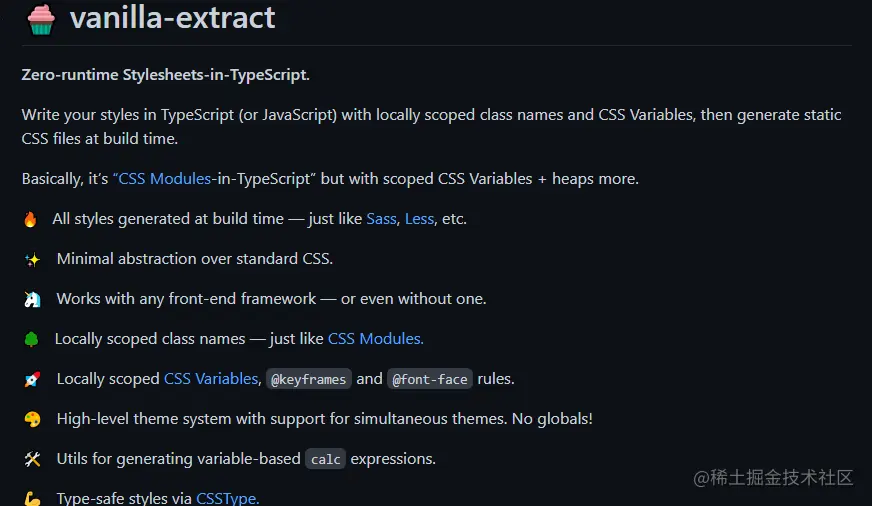Follow the quoted "CSS Modules" link
The width and height of the screenshot is (872, 506).
point(165,179)
